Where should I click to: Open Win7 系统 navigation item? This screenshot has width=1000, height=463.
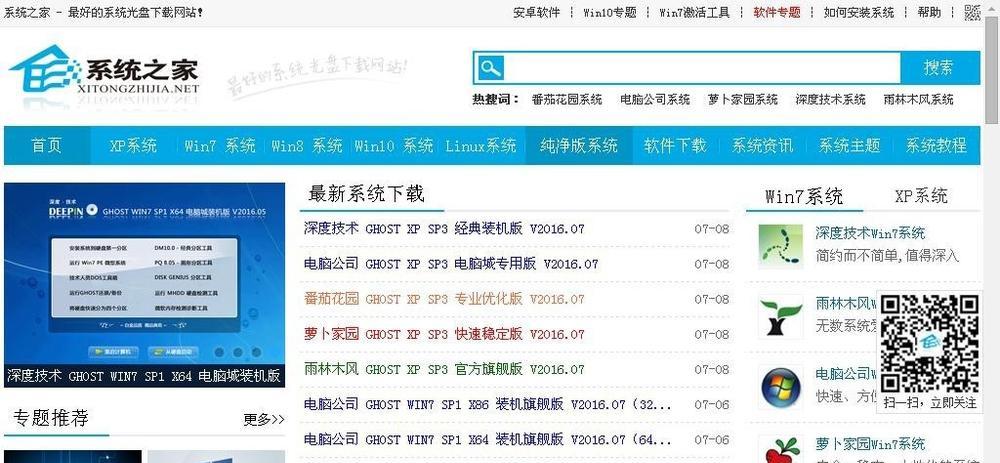tap(219, 145)
